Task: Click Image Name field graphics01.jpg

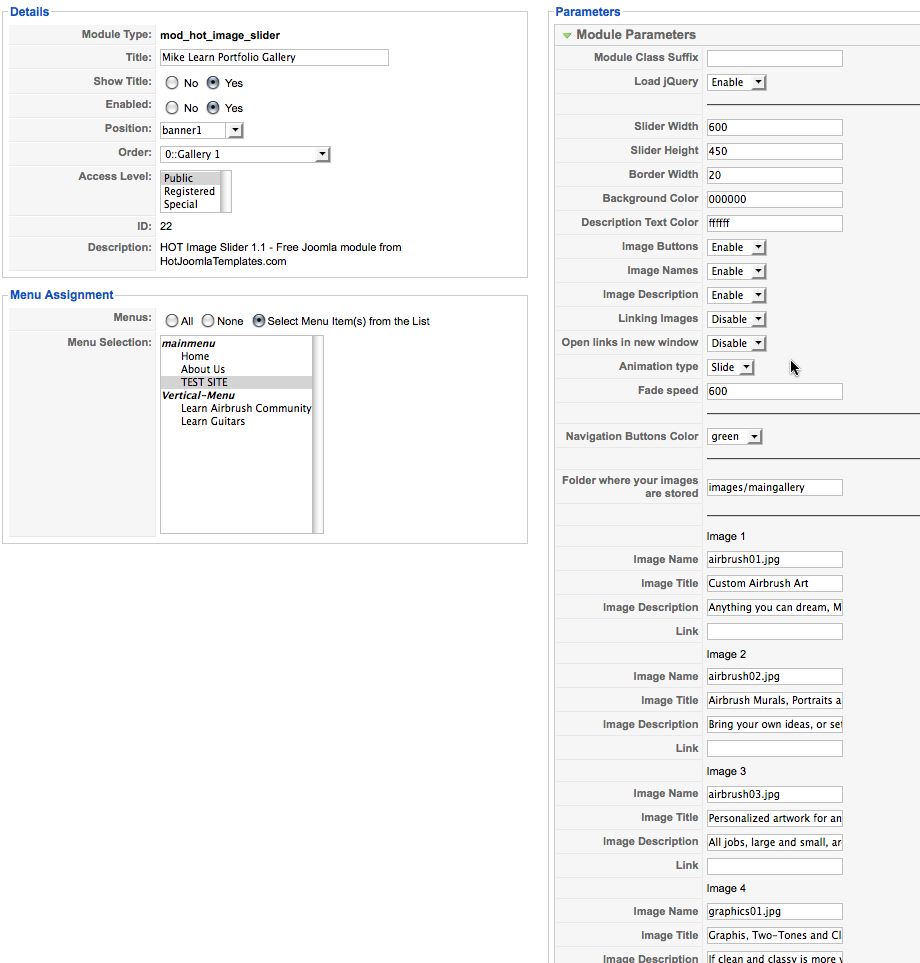Action: [x=774, y=911]
